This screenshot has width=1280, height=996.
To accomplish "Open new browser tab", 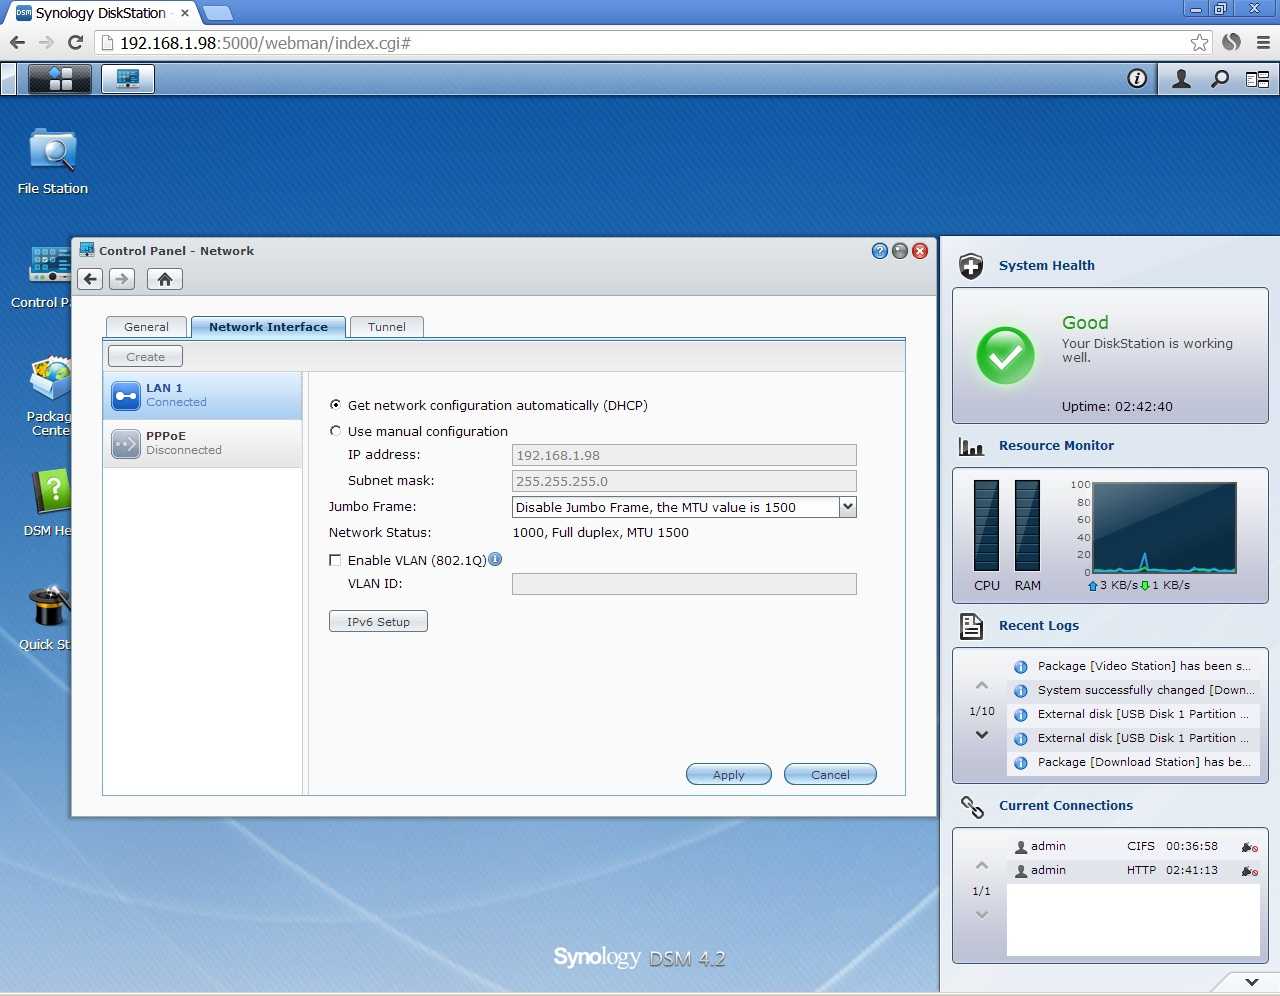I will [217, 14].
